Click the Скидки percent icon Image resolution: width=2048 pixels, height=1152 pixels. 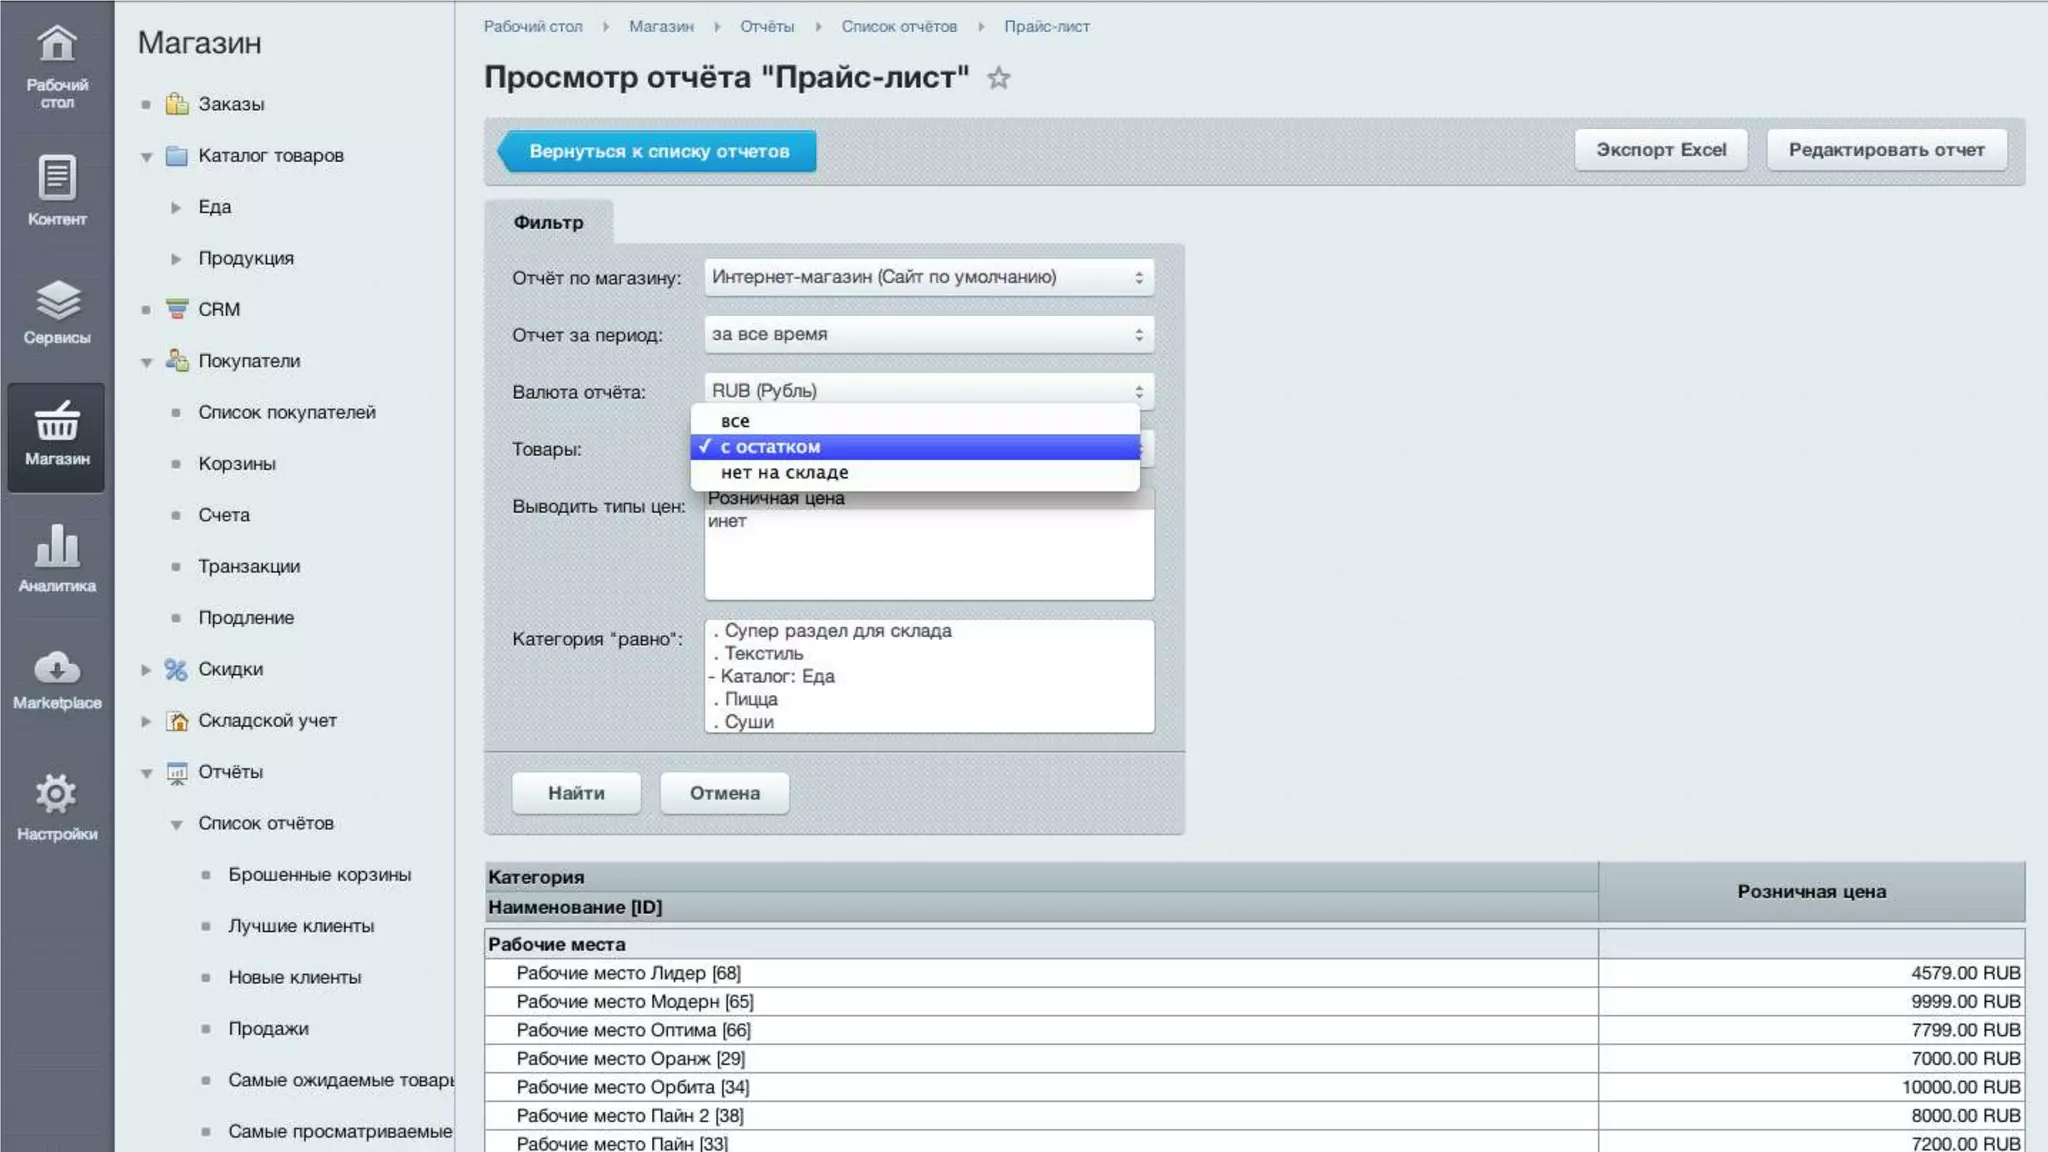[177, 669]
